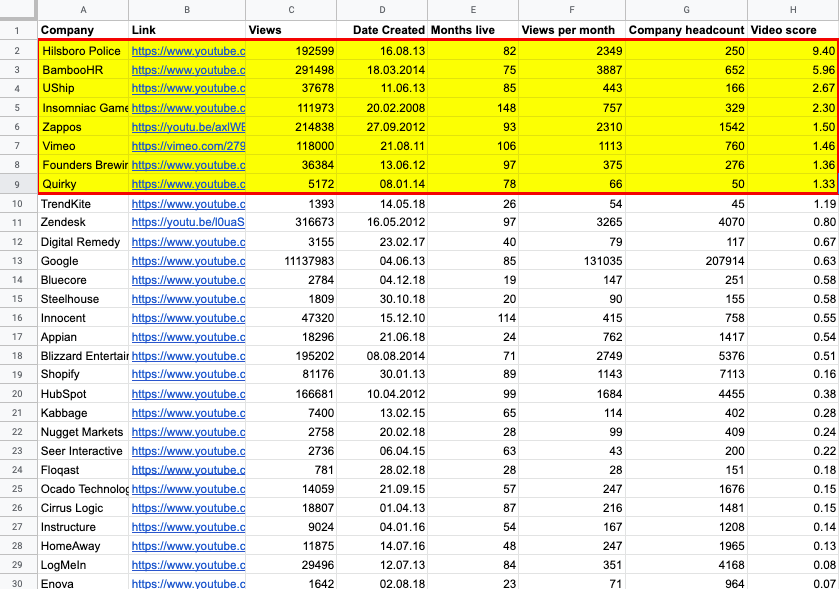Click video score value 9.40
This screenshot has height=589, width=839.
pos(793,51)
